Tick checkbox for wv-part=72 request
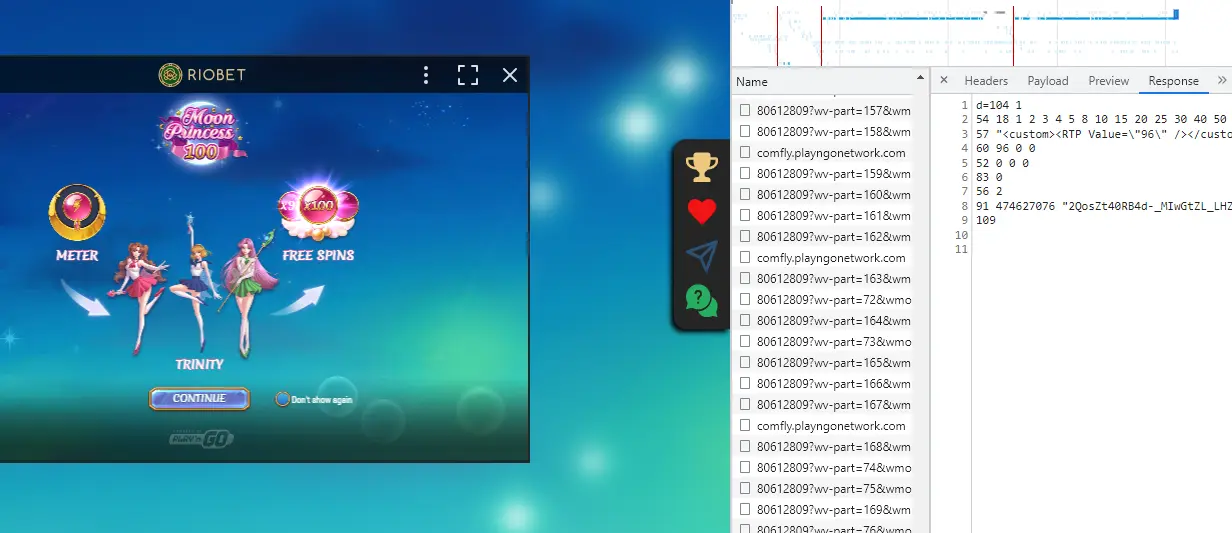Screen dimensions: 1232x533 744,299
